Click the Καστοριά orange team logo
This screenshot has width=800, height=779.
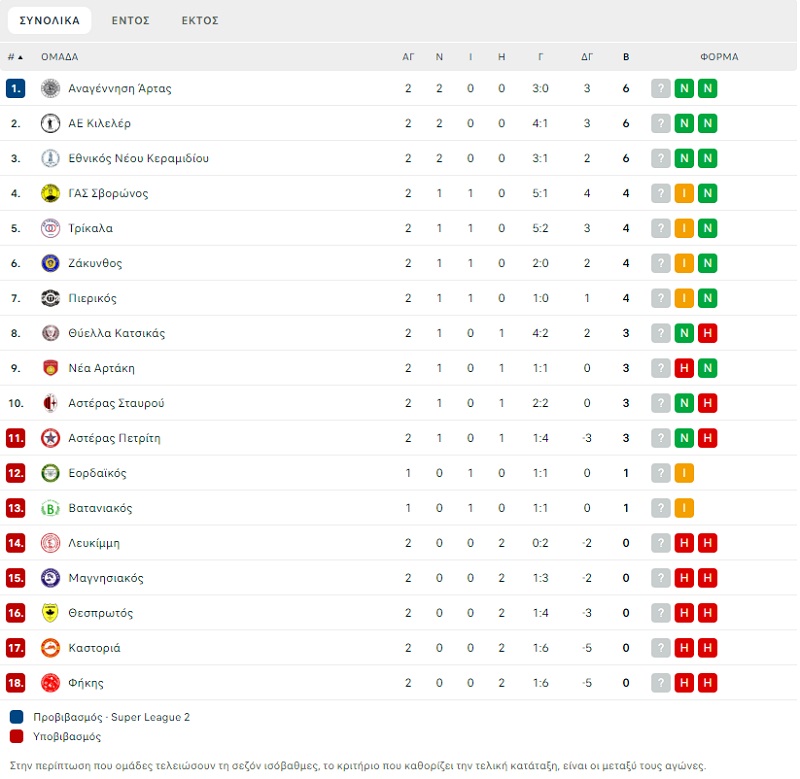(50, 648)
